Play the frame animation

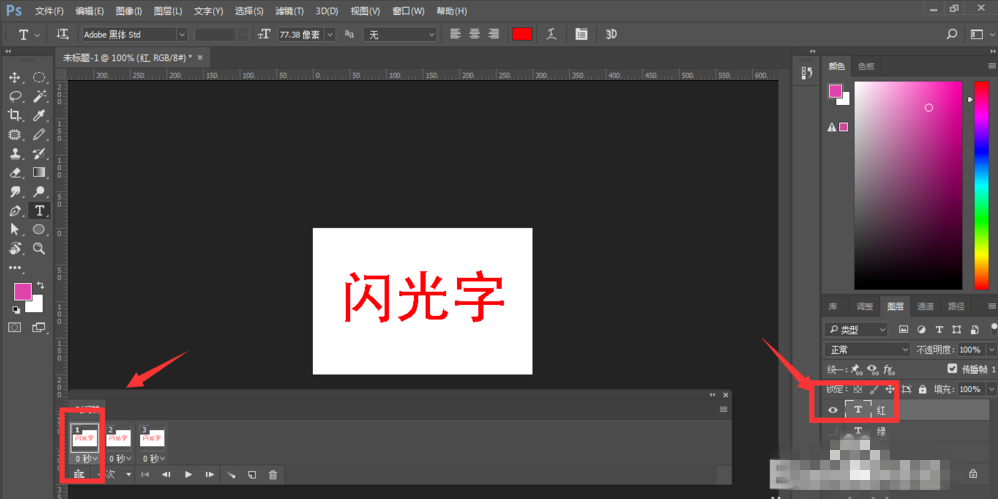(x=188, y=475)
